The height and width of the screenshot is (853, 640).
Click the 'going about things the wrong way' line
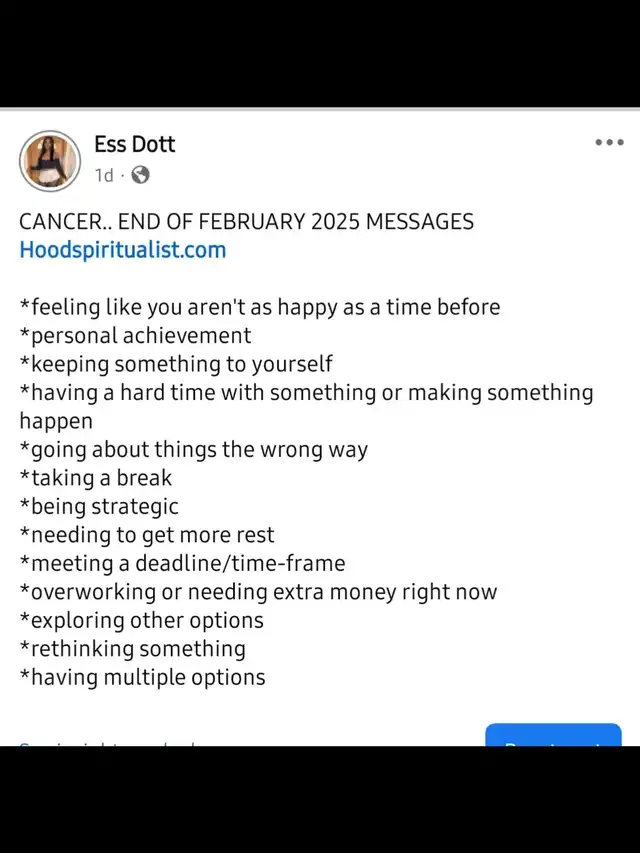point(194,450)
